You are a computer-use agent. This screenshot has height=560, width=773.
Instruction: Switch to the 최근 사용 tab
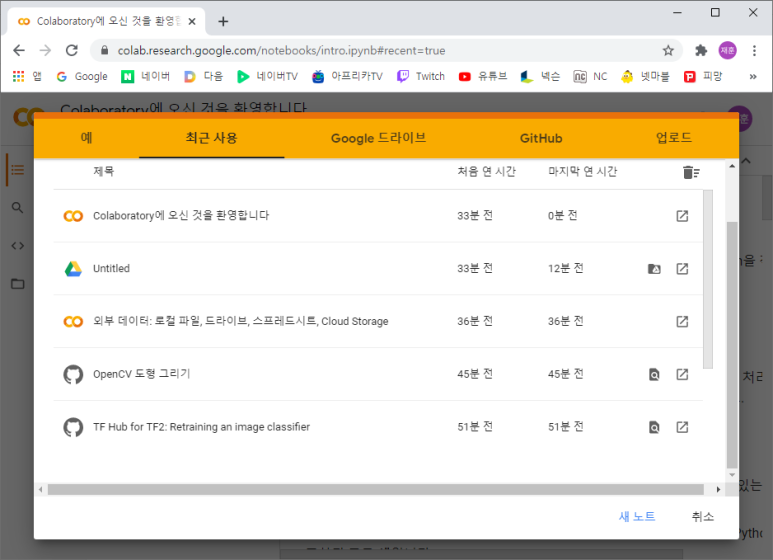(211, 138)
